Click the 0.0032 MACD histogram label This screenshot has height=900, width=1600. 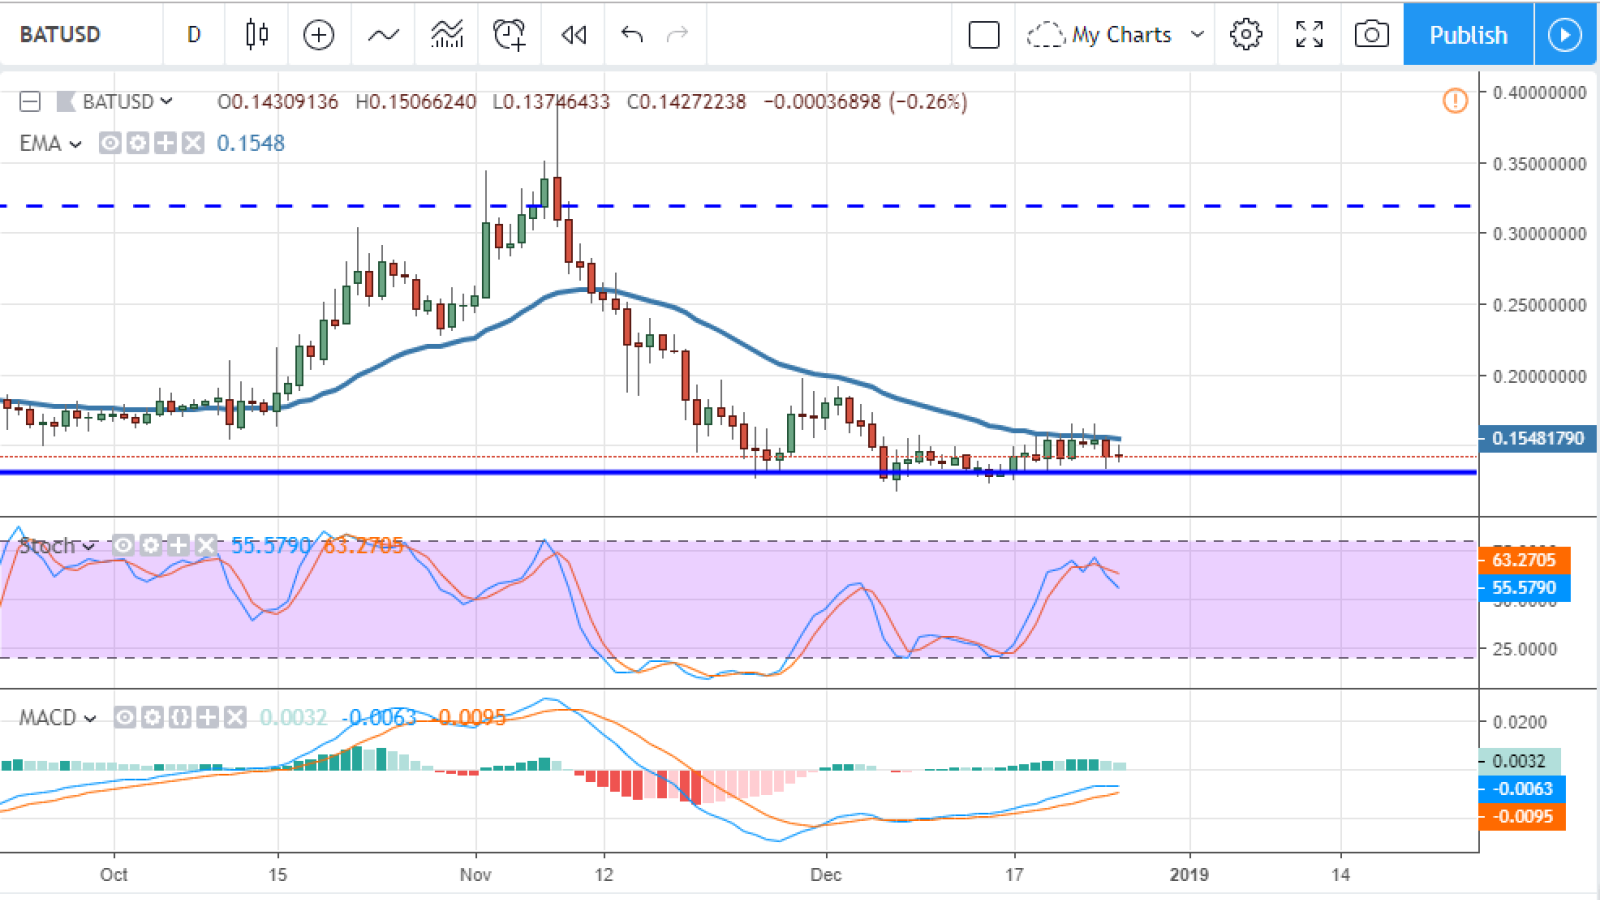pyautogui.click(x=1519, y=761)
